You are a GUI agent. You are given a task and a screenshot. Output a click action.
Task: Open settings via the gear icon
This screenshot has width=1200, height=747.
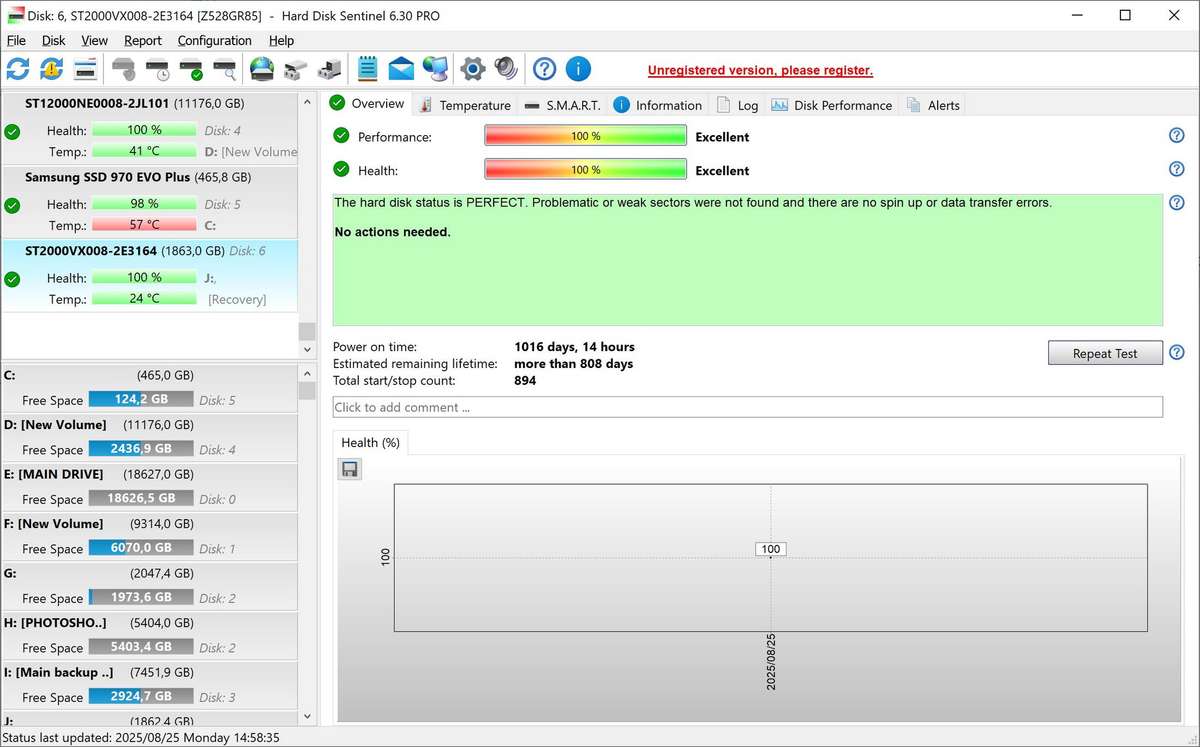pos(472,69)
